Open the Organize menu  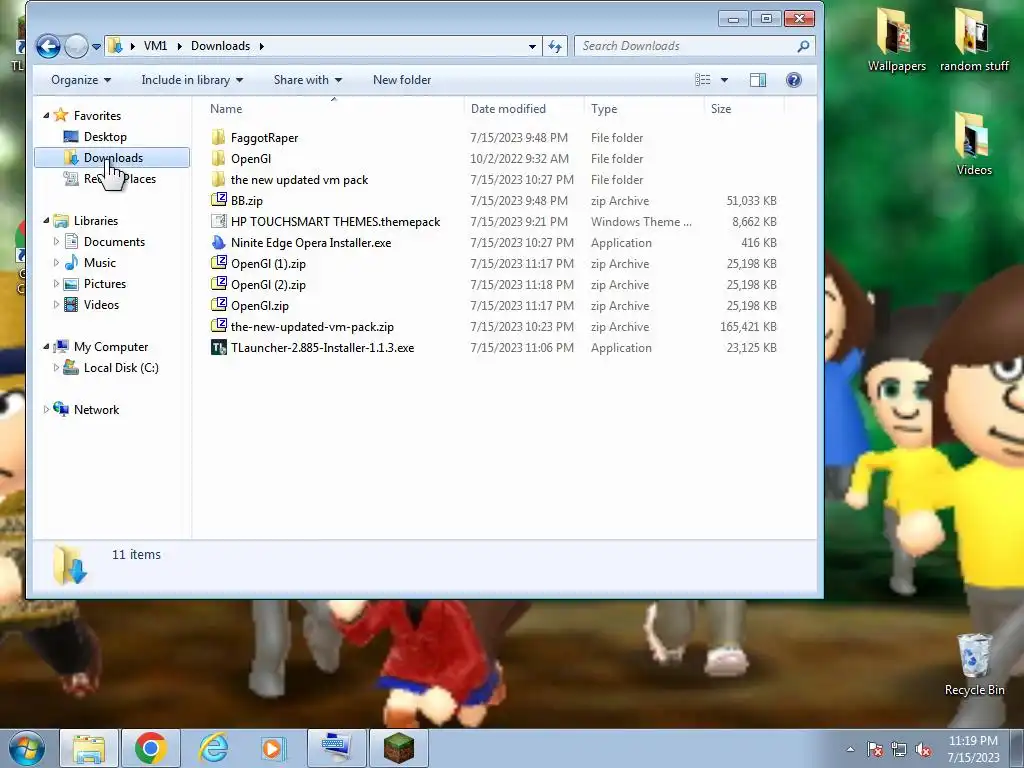81,80
